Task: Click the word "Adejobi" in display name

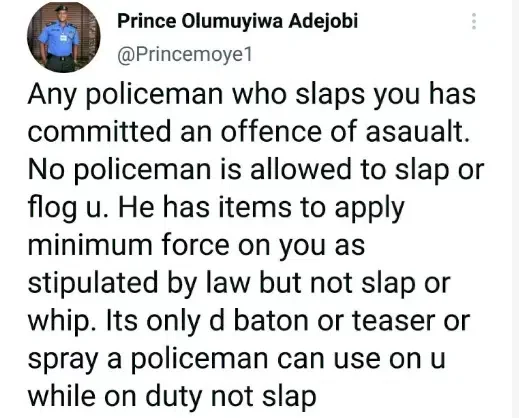Action: click(323, 22)
